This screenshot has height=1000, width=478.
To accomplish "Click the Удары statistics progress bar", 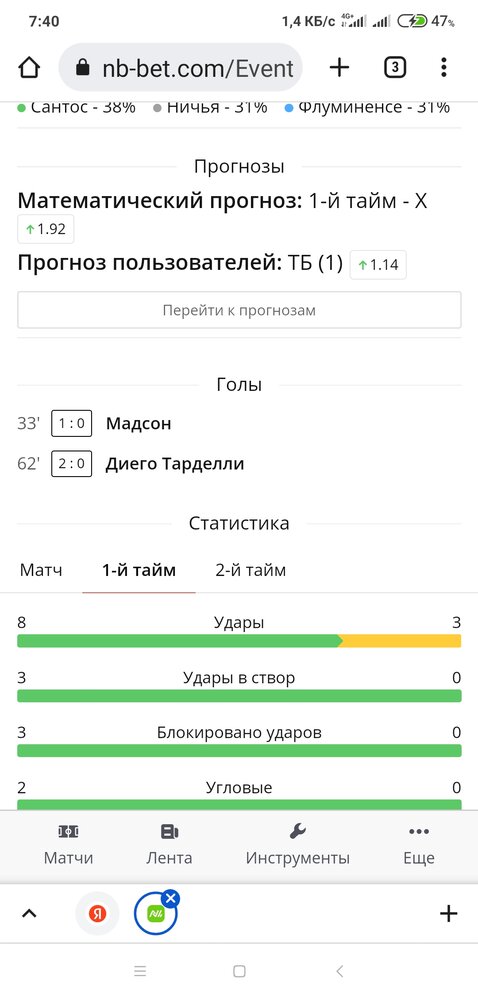I will point(239,641).
